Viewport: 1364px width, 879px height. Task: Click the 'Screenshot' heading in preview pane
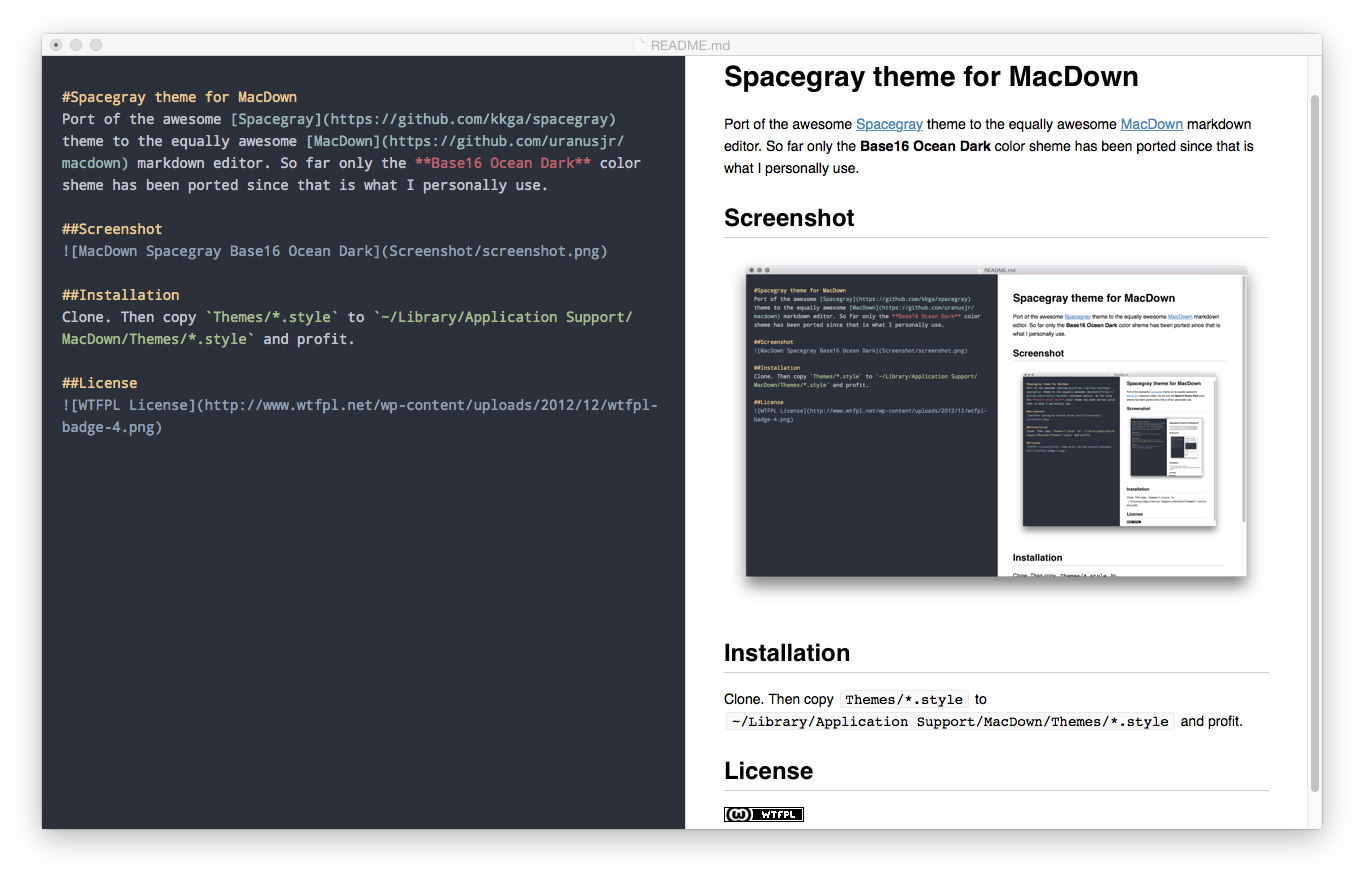(789, 218)
